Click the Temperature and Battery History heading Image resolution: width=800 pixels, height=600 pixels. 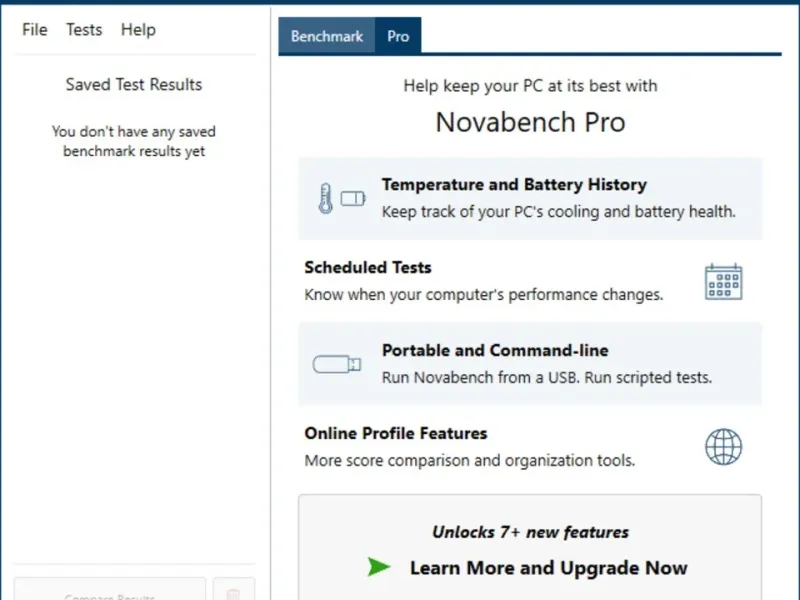click(x=514, y=184)
